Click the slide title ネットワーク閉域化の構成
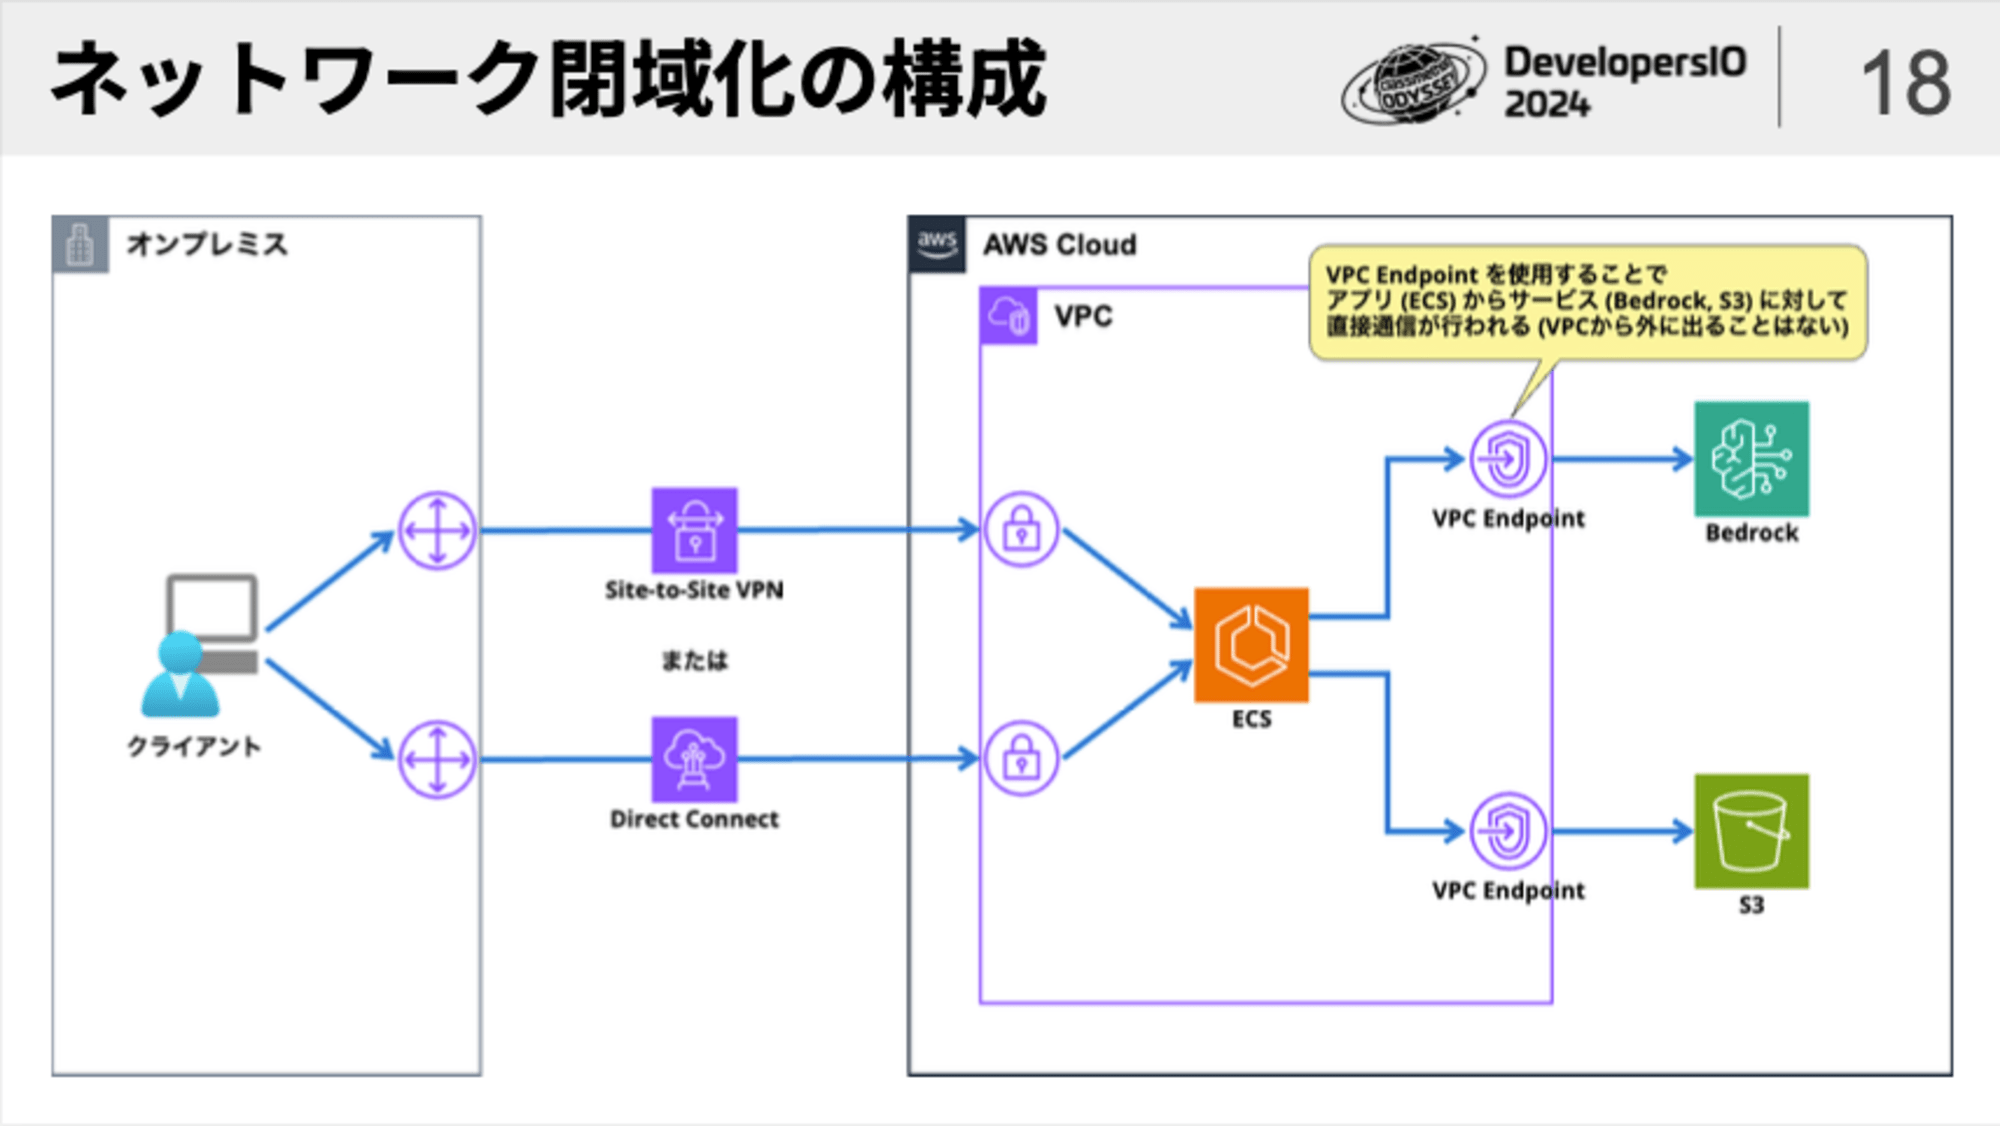Viewport: 2000px width, 1126px height. (548, 79)
